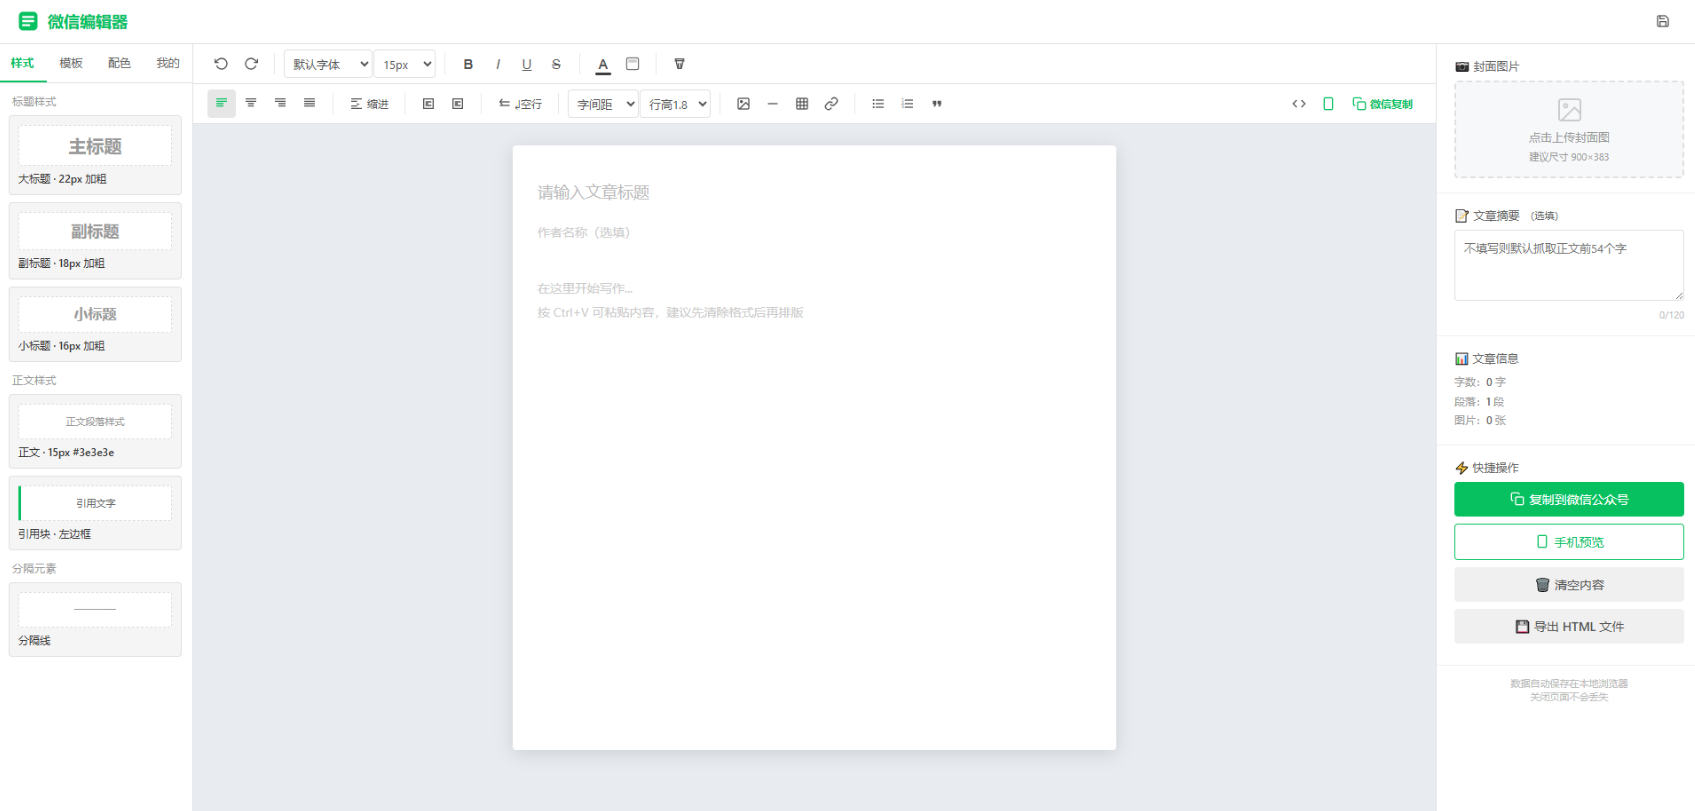Open the background color picker
Image resolution: width=1695 pixels, height=811 pixels.
coord(632,64)
